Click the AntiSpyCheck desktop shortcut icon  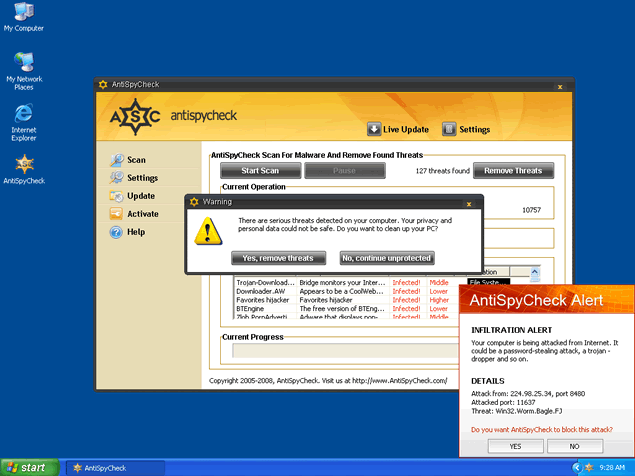coord(23,164)
